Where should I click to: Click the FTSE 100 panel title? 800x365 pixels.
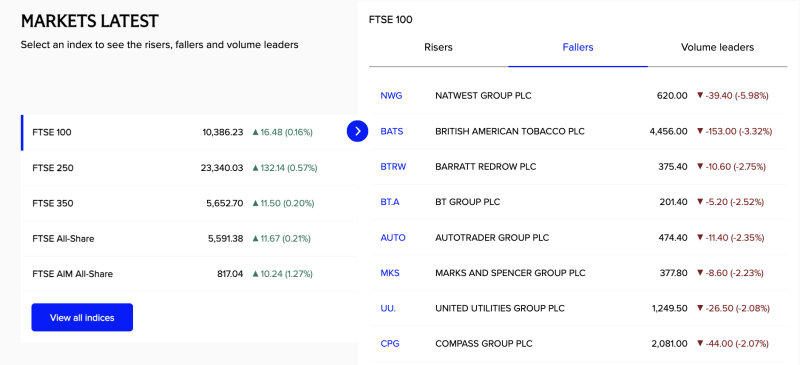(x=390, y=20)
